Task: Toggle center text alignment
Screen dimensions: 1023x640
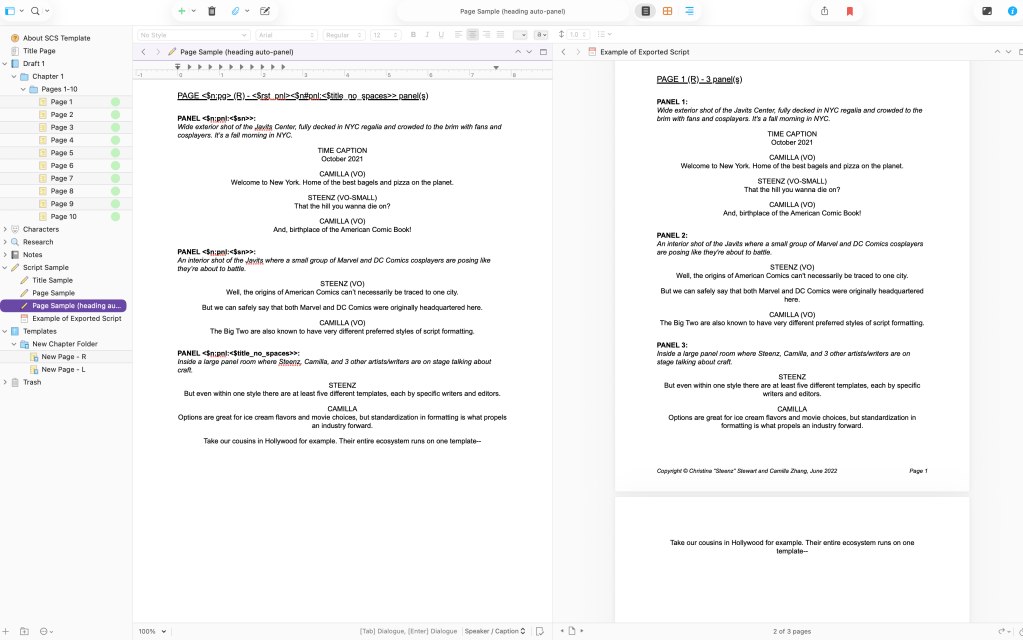Action: click(x=472, y=35)
